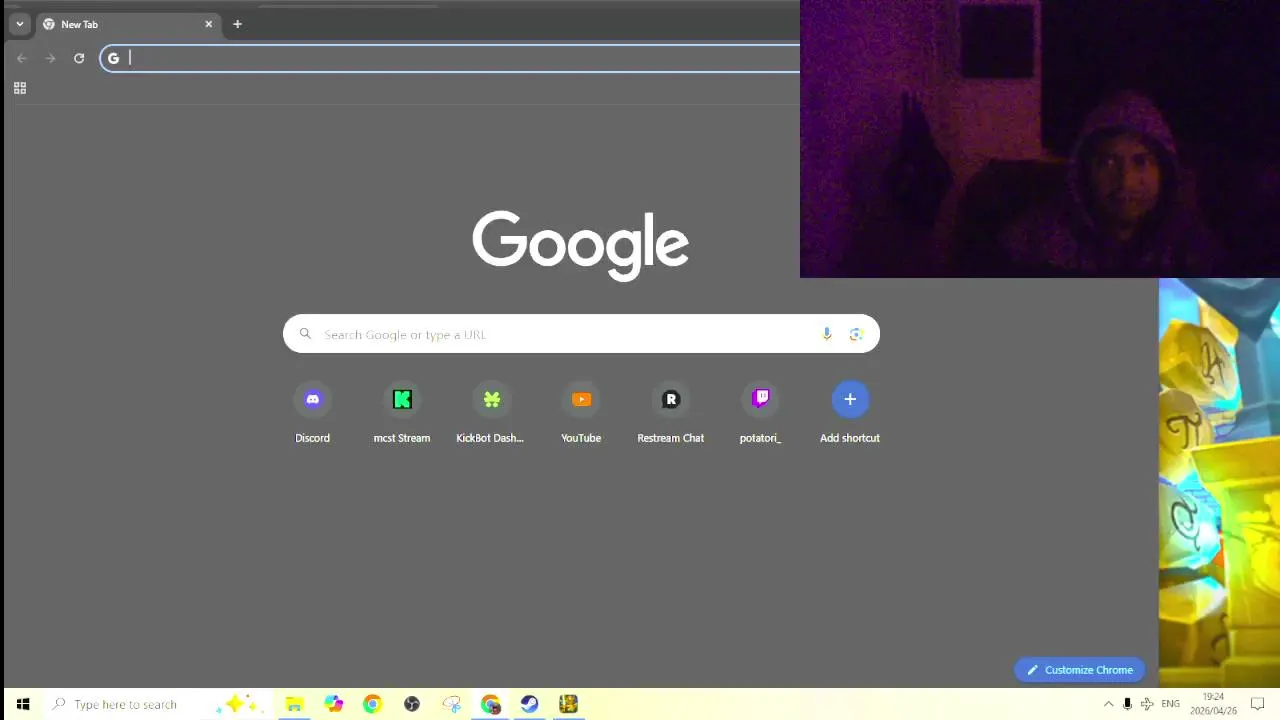Screen dimensions: 1280x720
Task: Open OBS Studio from the taskbar
Action: tap(412, 704)
